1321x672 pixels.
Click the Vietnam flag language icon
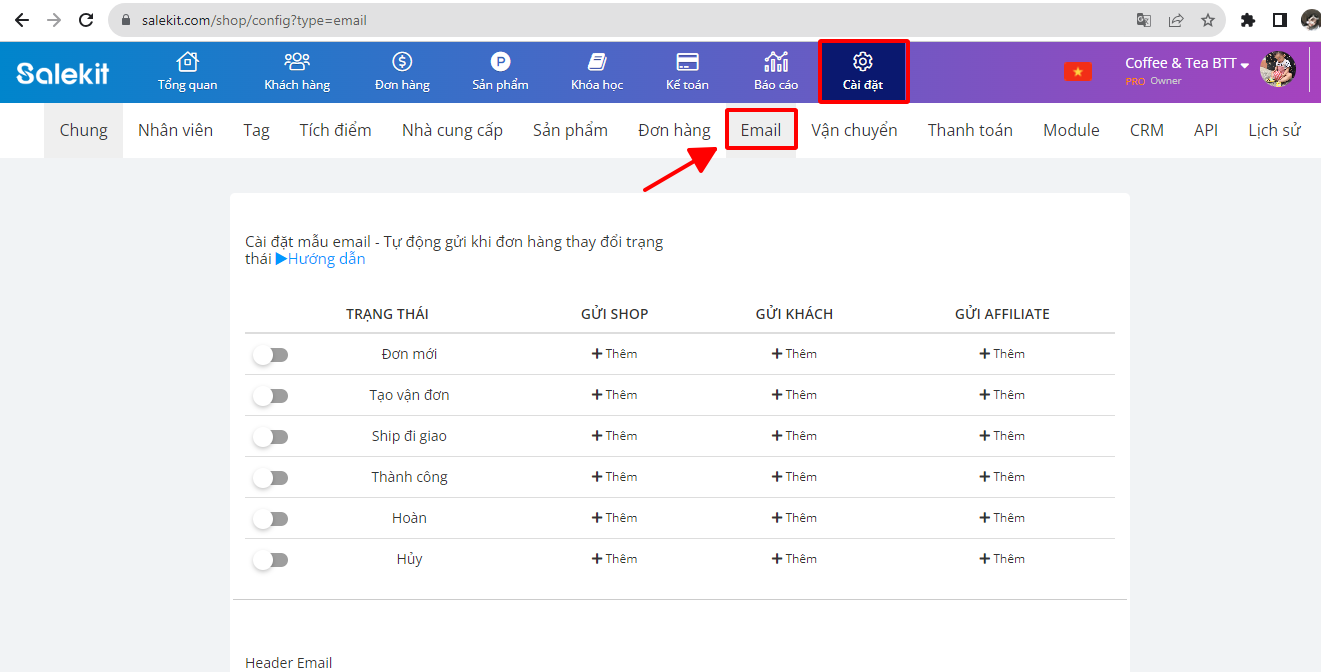(x=1077, y=71)
